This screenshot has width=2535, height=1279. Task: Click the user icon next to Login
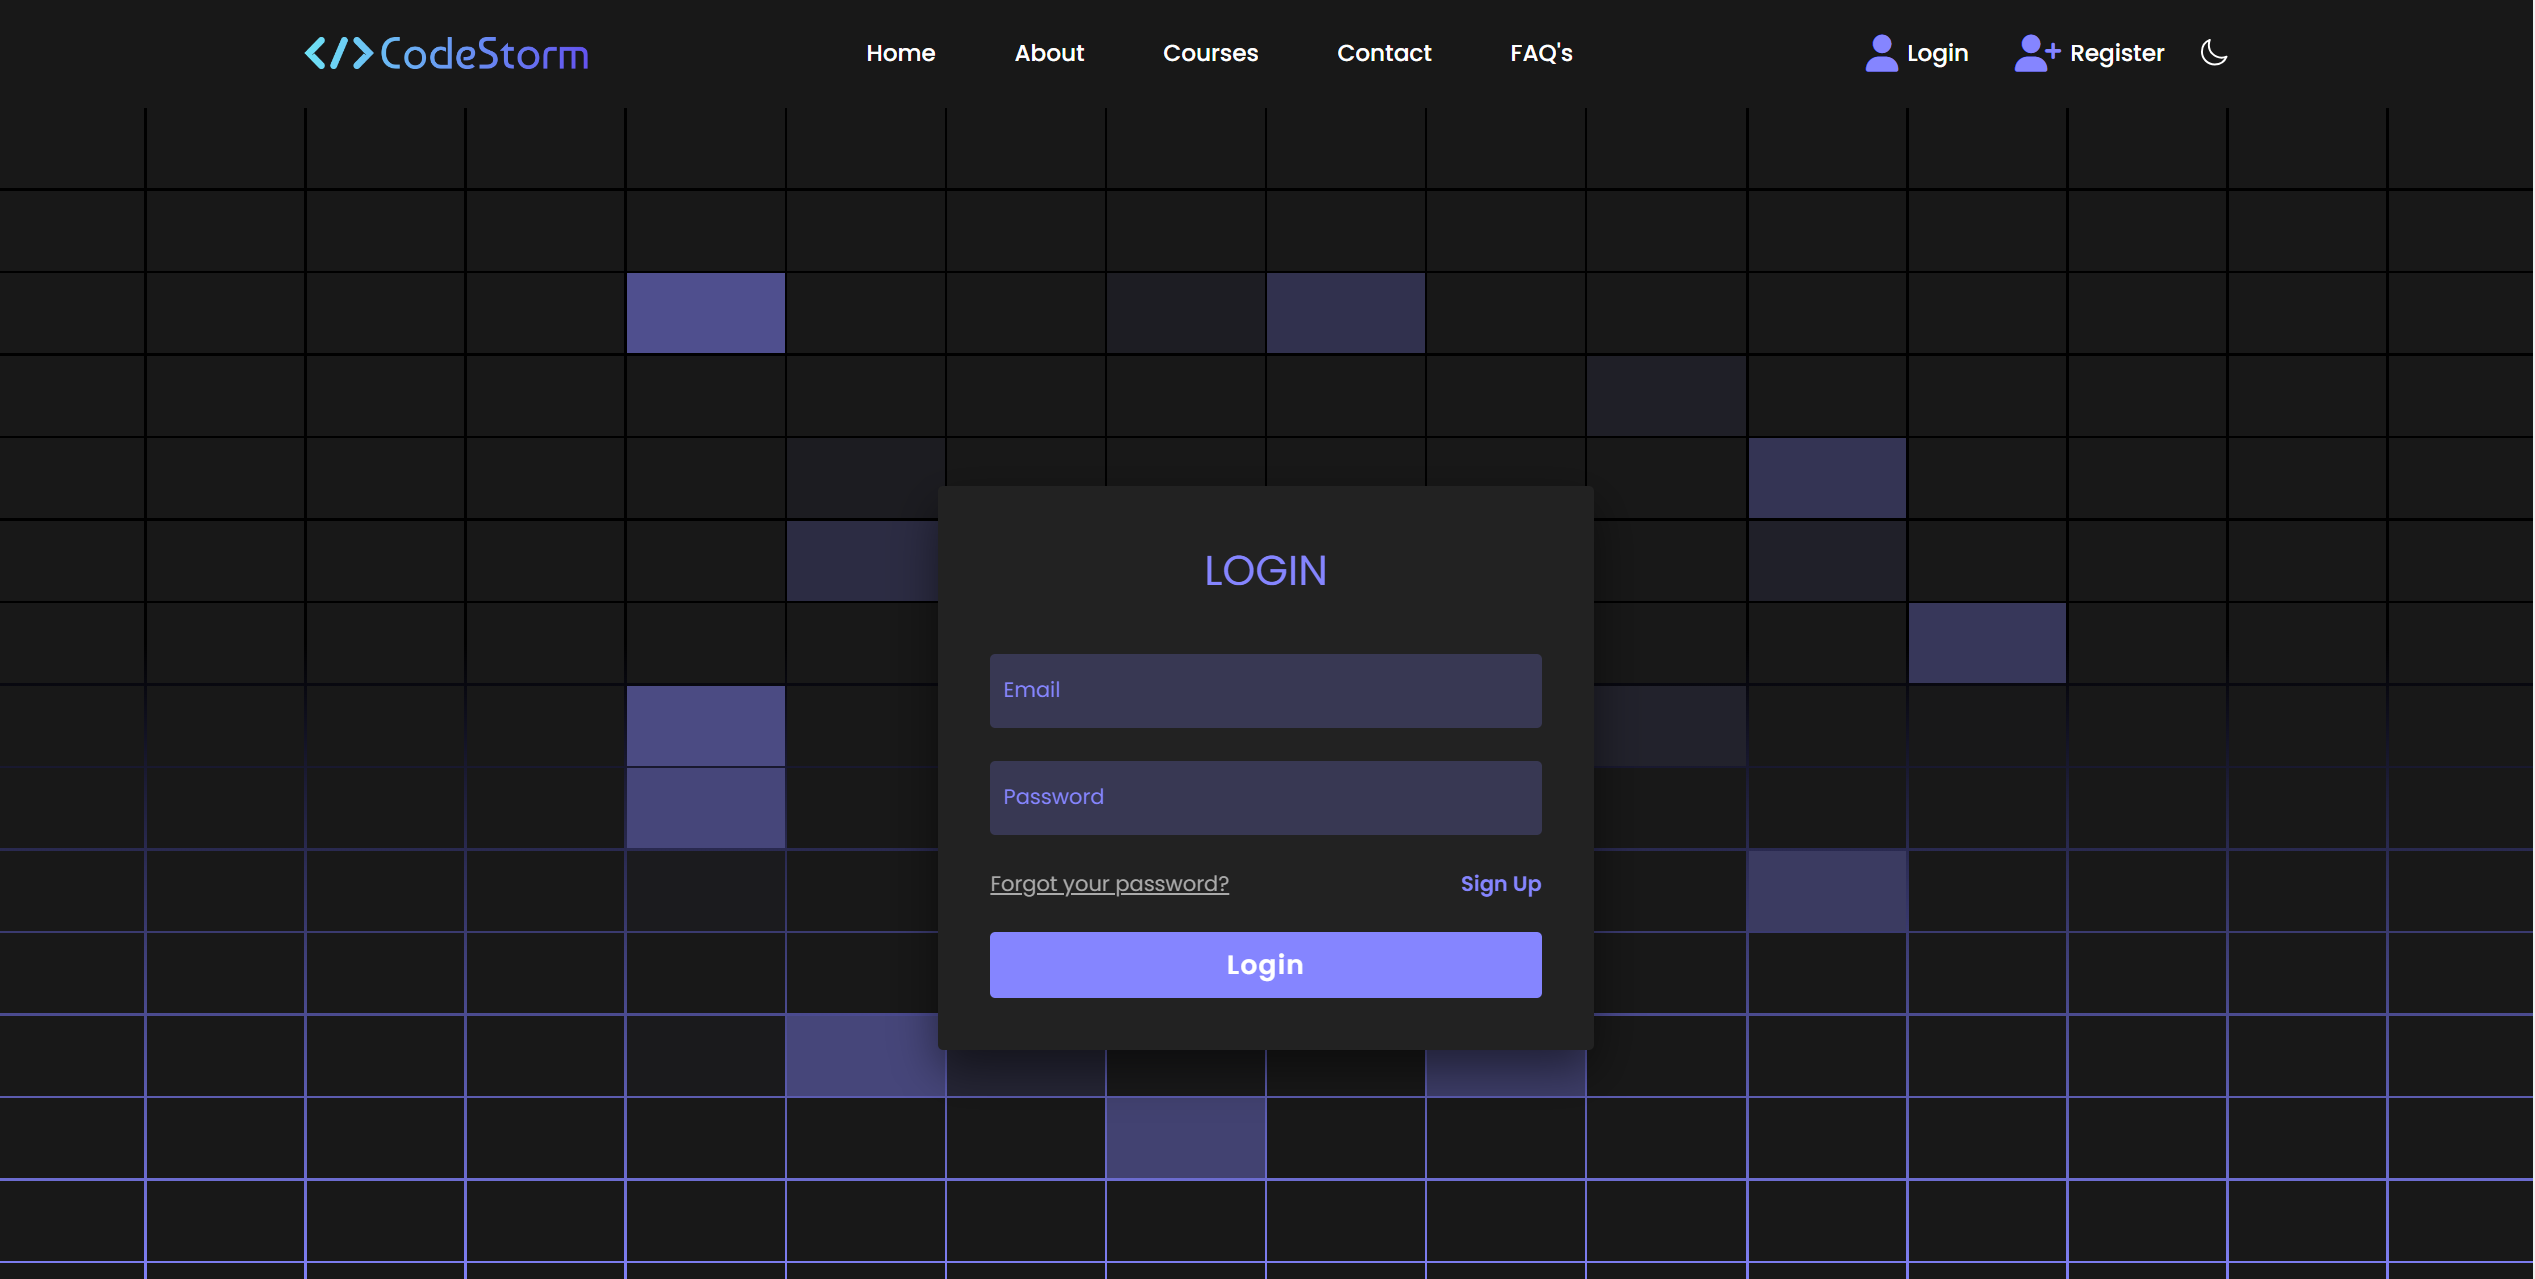coord(1881,53)
